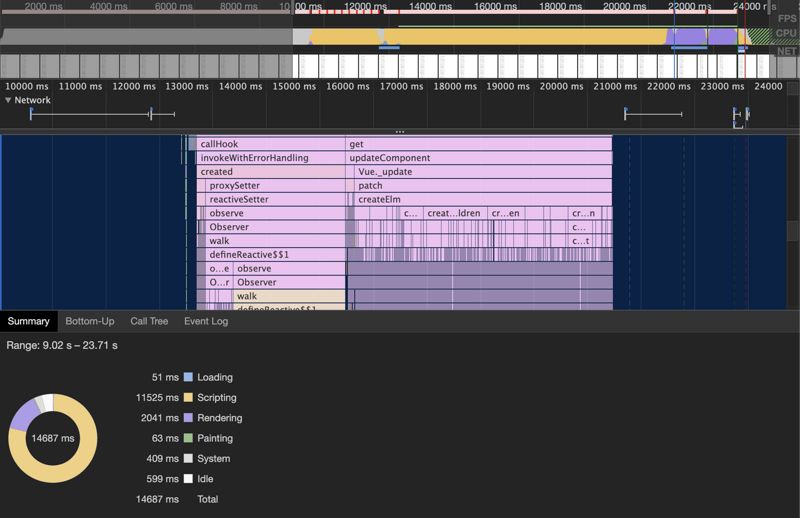Click the blue Loading legend swatch
Image resolution: width=800 pixels, height=518 pixels.
[188, 378]
